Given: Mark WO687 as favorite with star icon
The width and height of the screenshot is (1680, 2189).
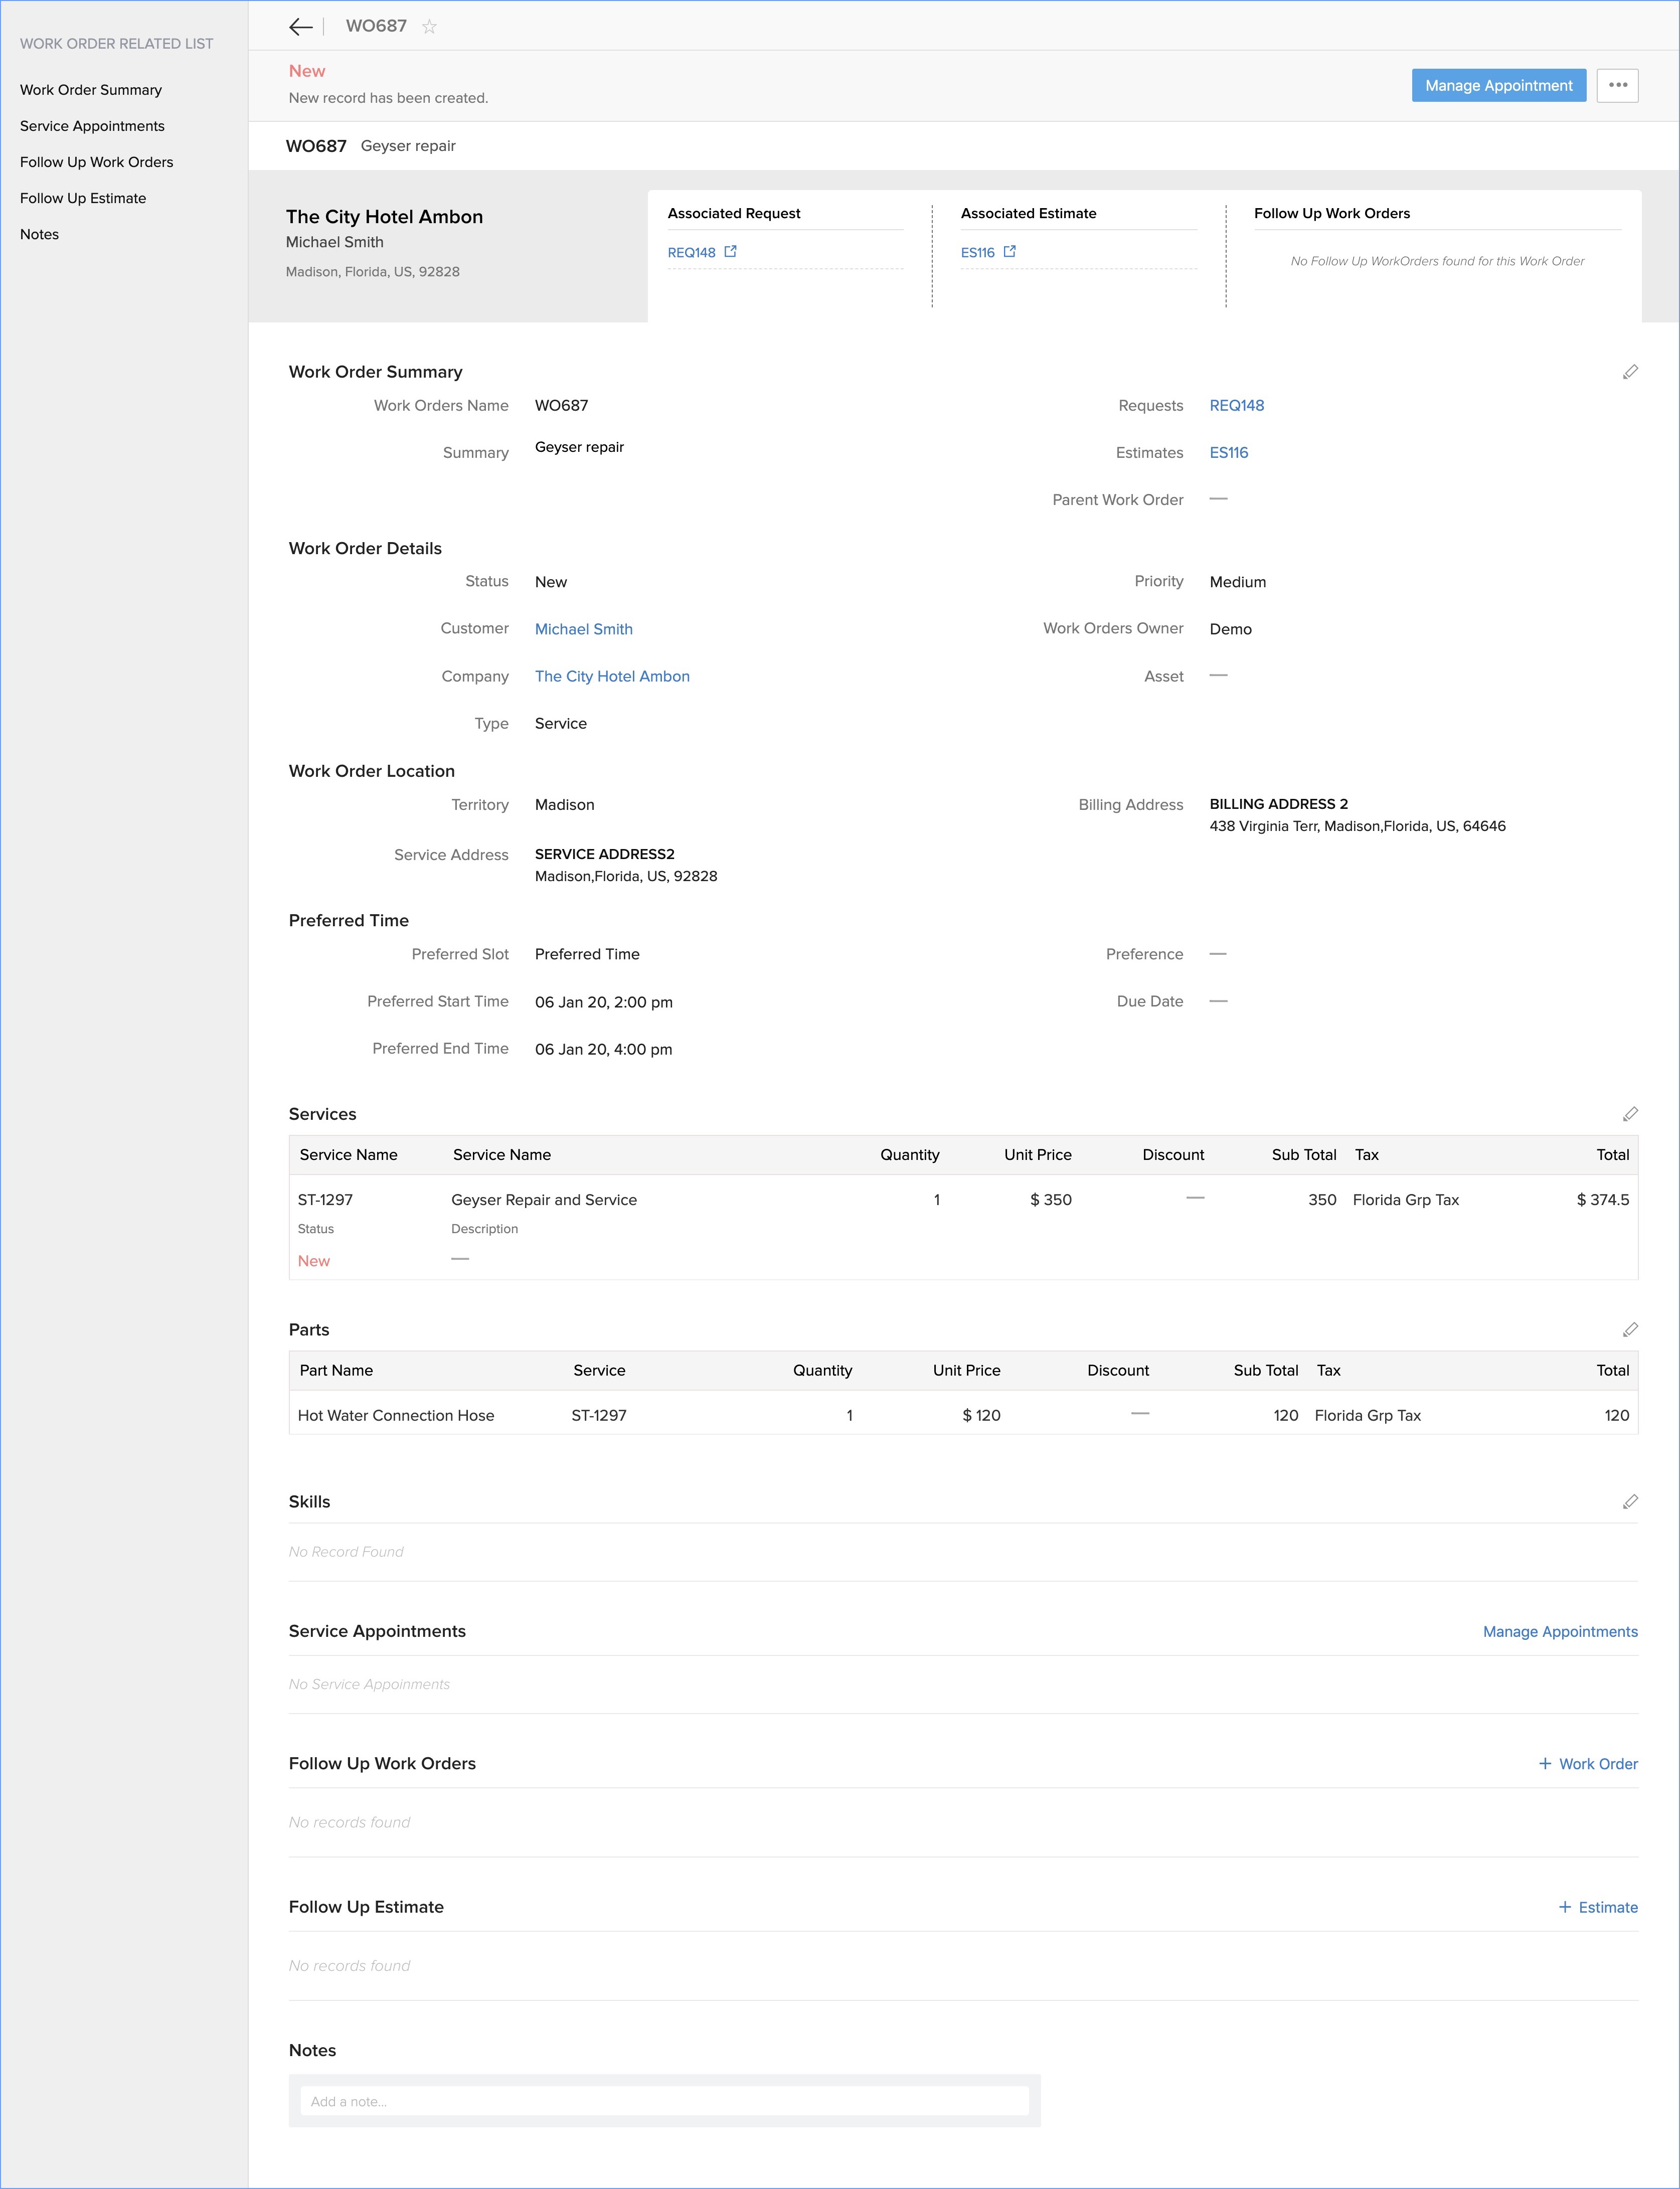Looking at the screenshot, I should [429, 27].
